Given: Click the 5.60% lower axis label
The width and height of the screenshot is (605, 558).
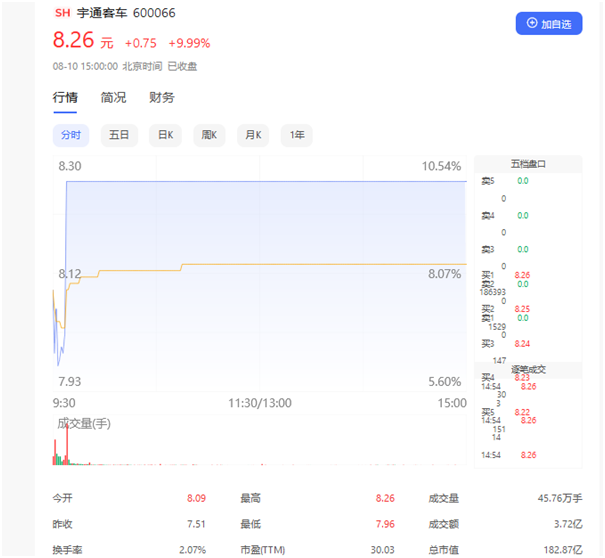Looking at the screenshot, I should click(x=444, y=382).
